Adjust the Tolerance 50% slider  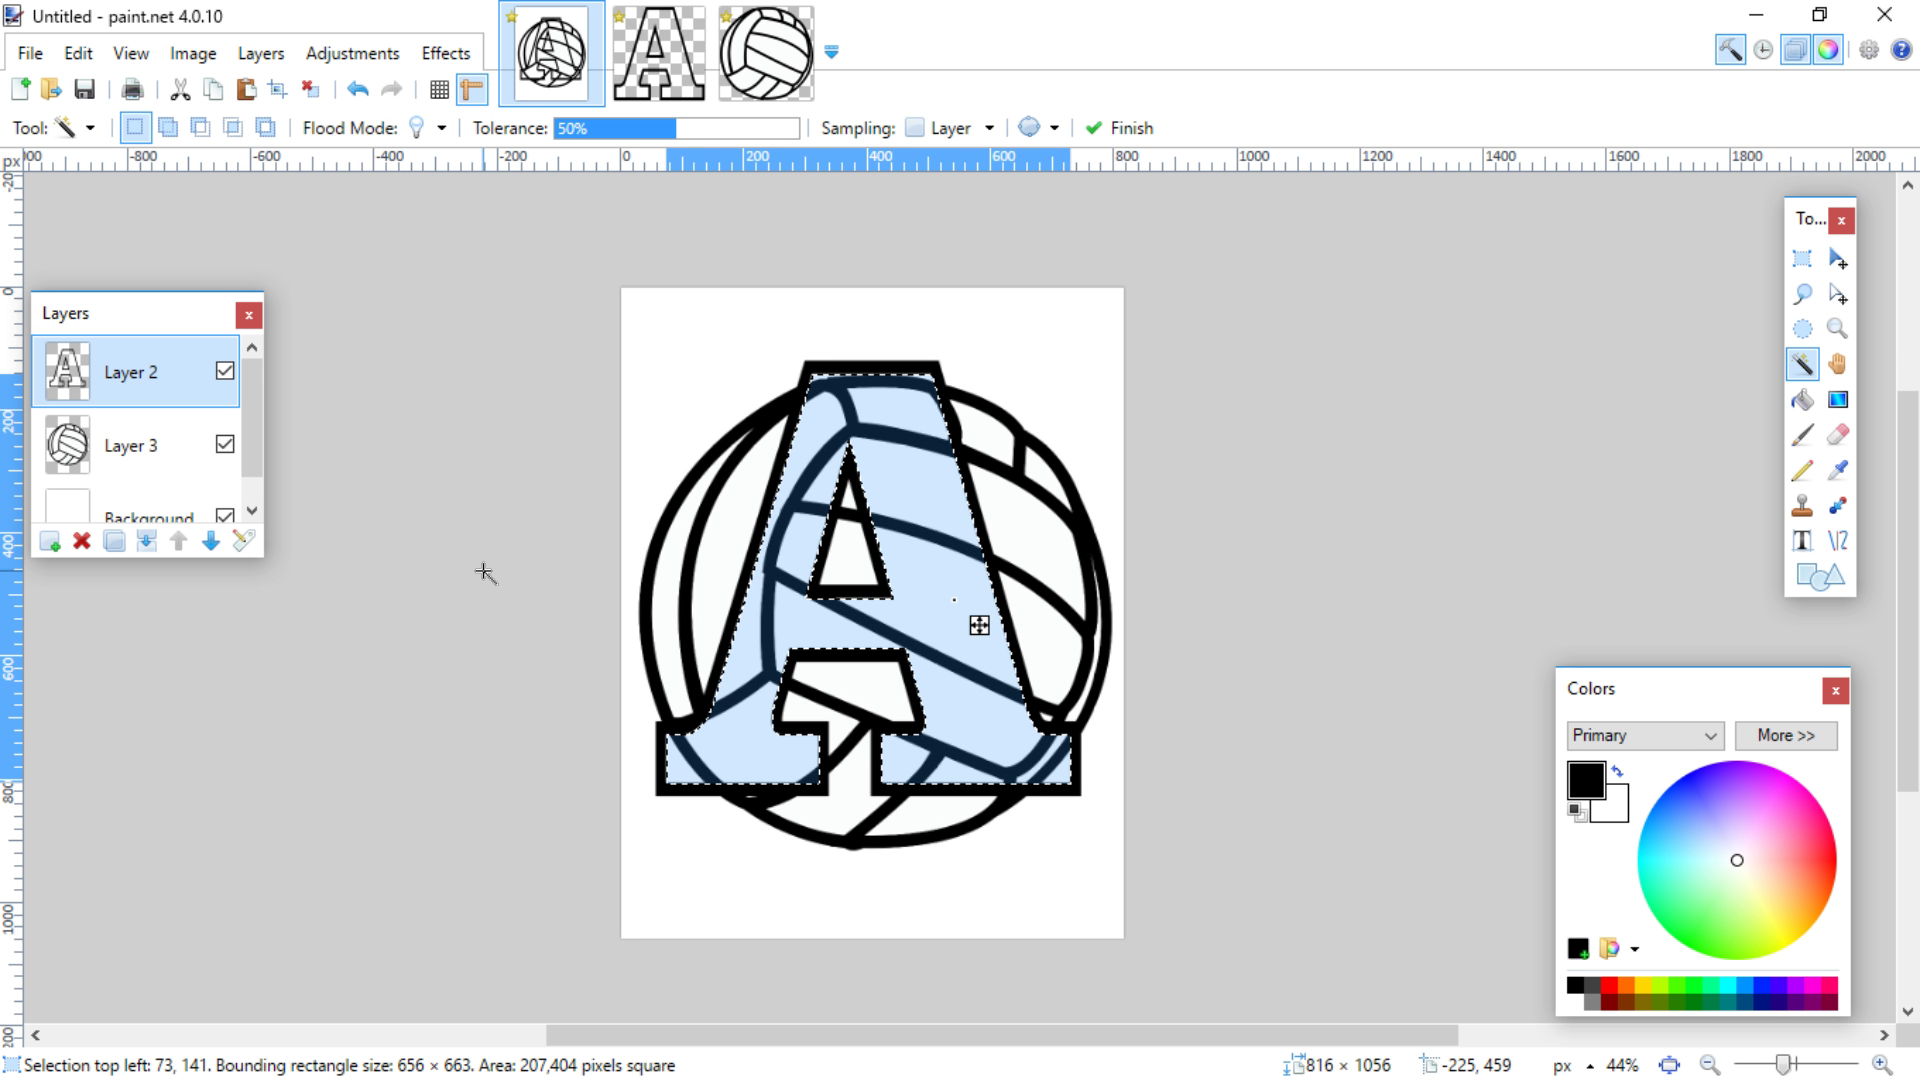[x=677, y=128]
